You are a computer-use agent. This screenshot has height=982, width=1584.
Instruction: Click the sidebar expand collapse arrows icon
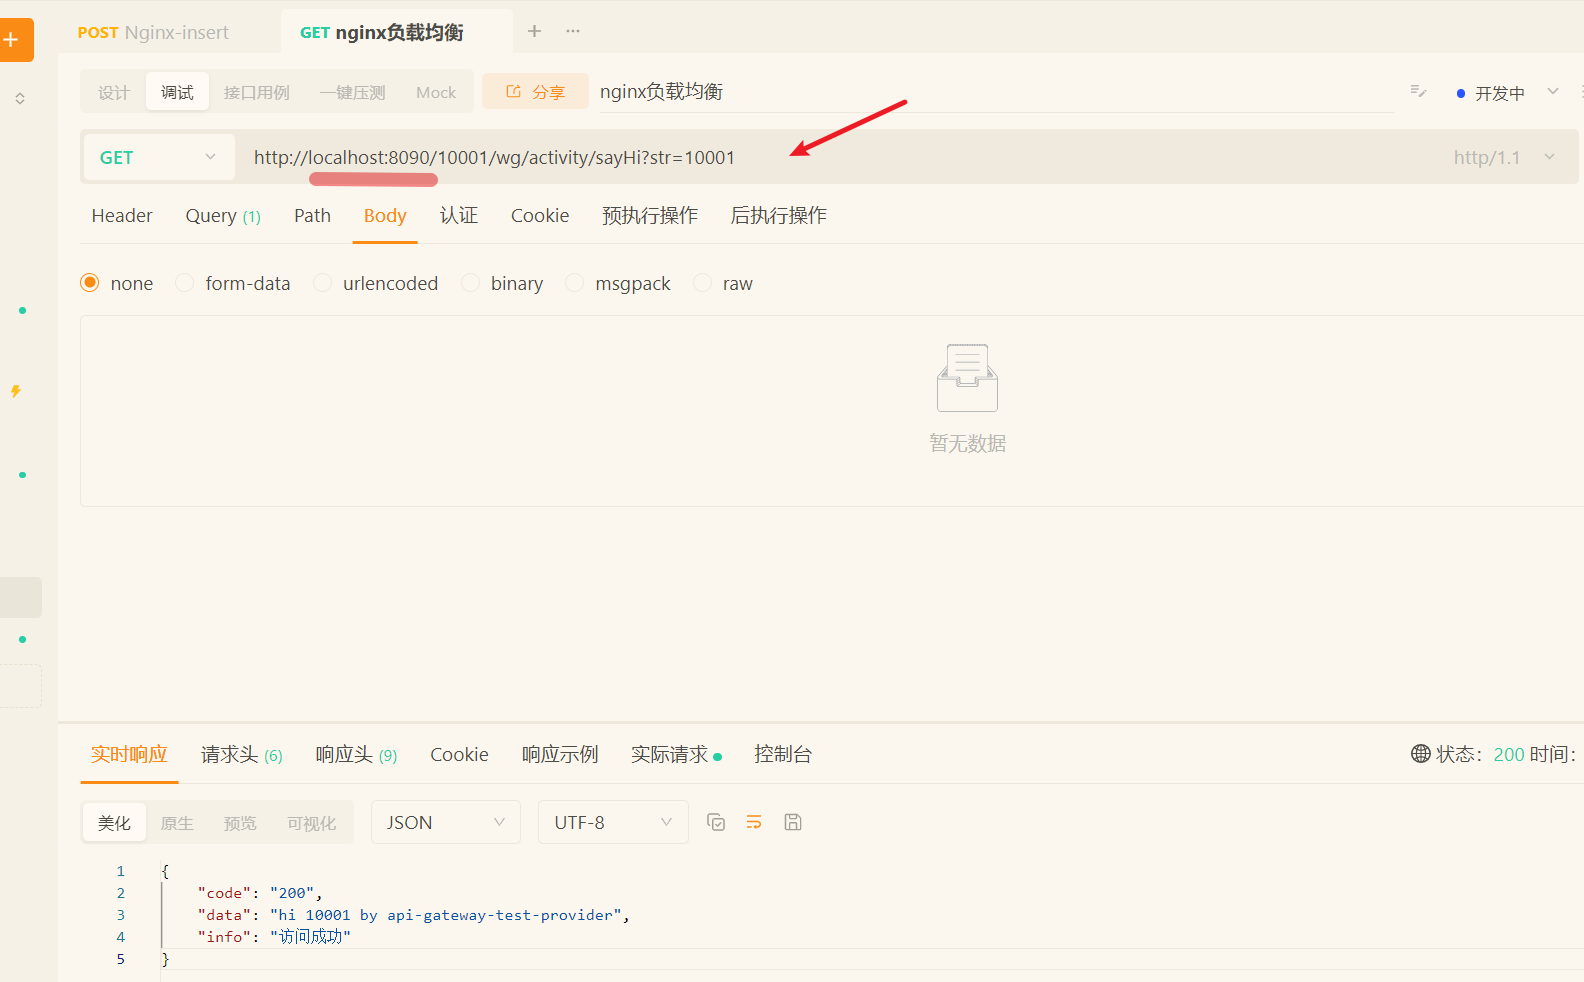(x=20, y=99)
